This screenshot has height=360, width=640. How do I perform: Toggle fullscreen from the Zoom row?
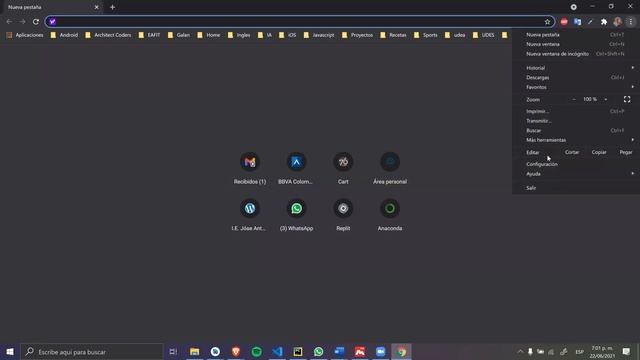pos(627,99)
